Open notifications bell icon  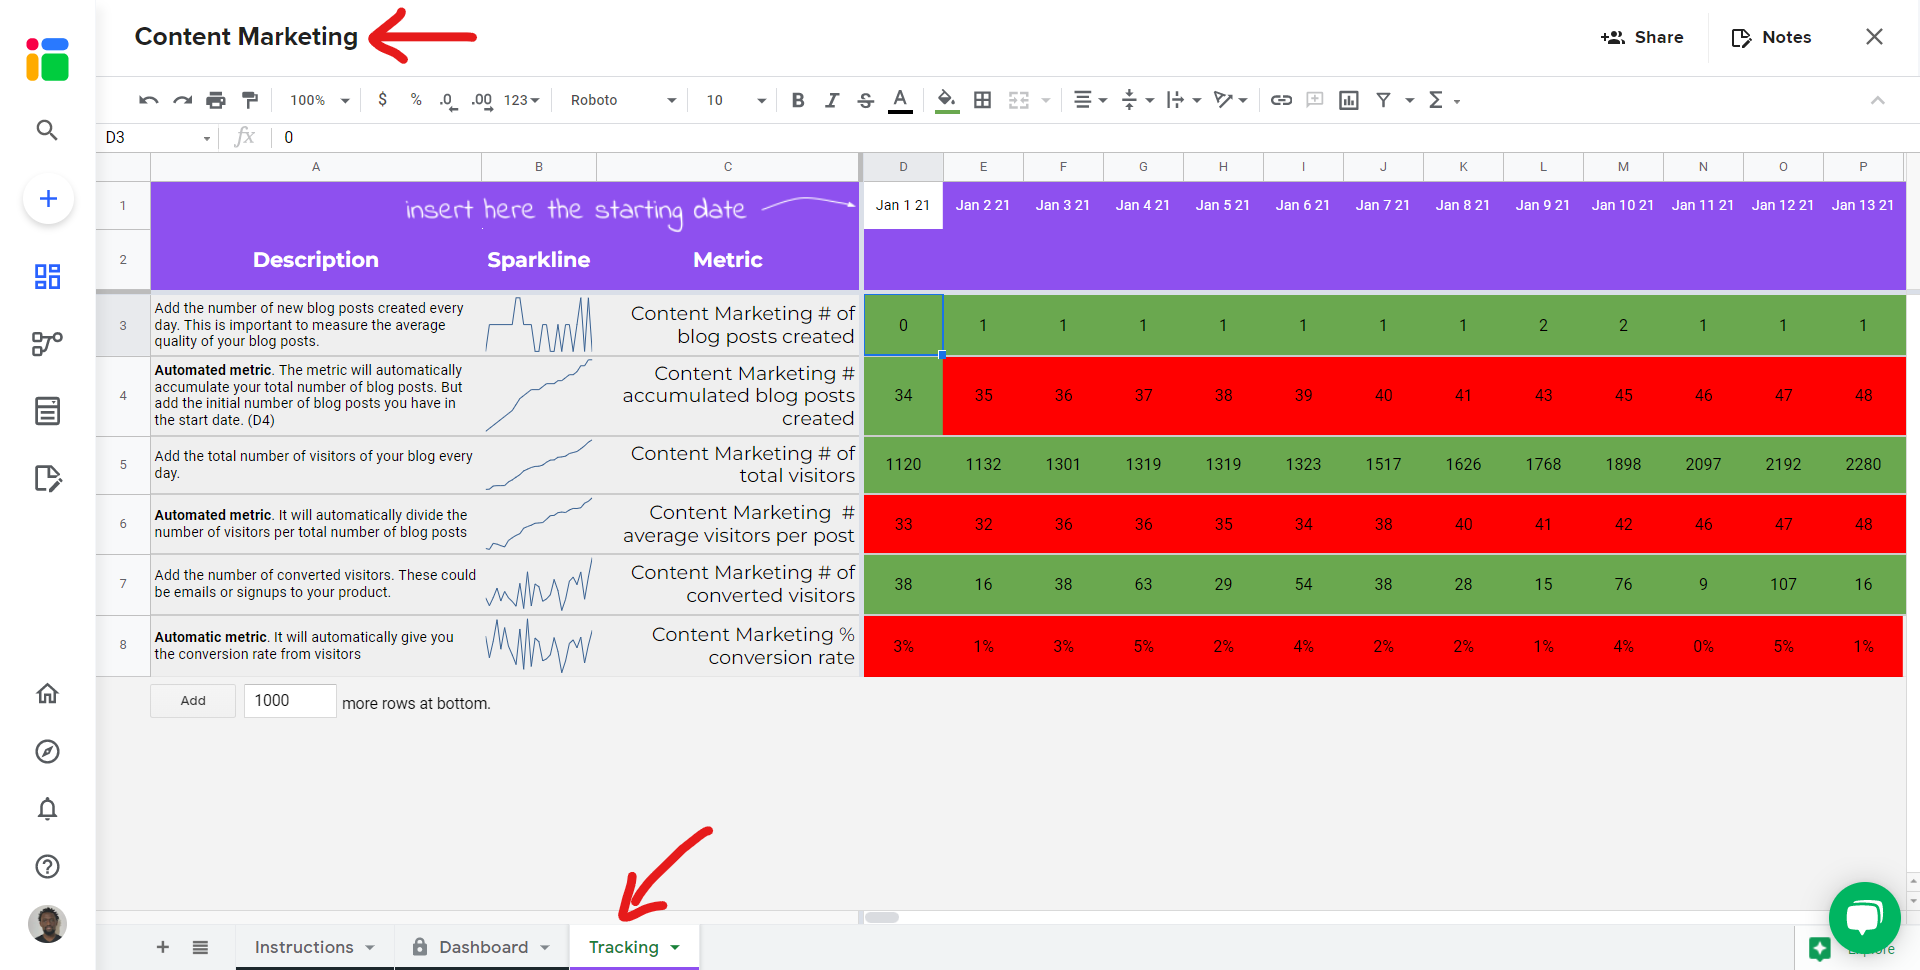click(x=47, y=809)
